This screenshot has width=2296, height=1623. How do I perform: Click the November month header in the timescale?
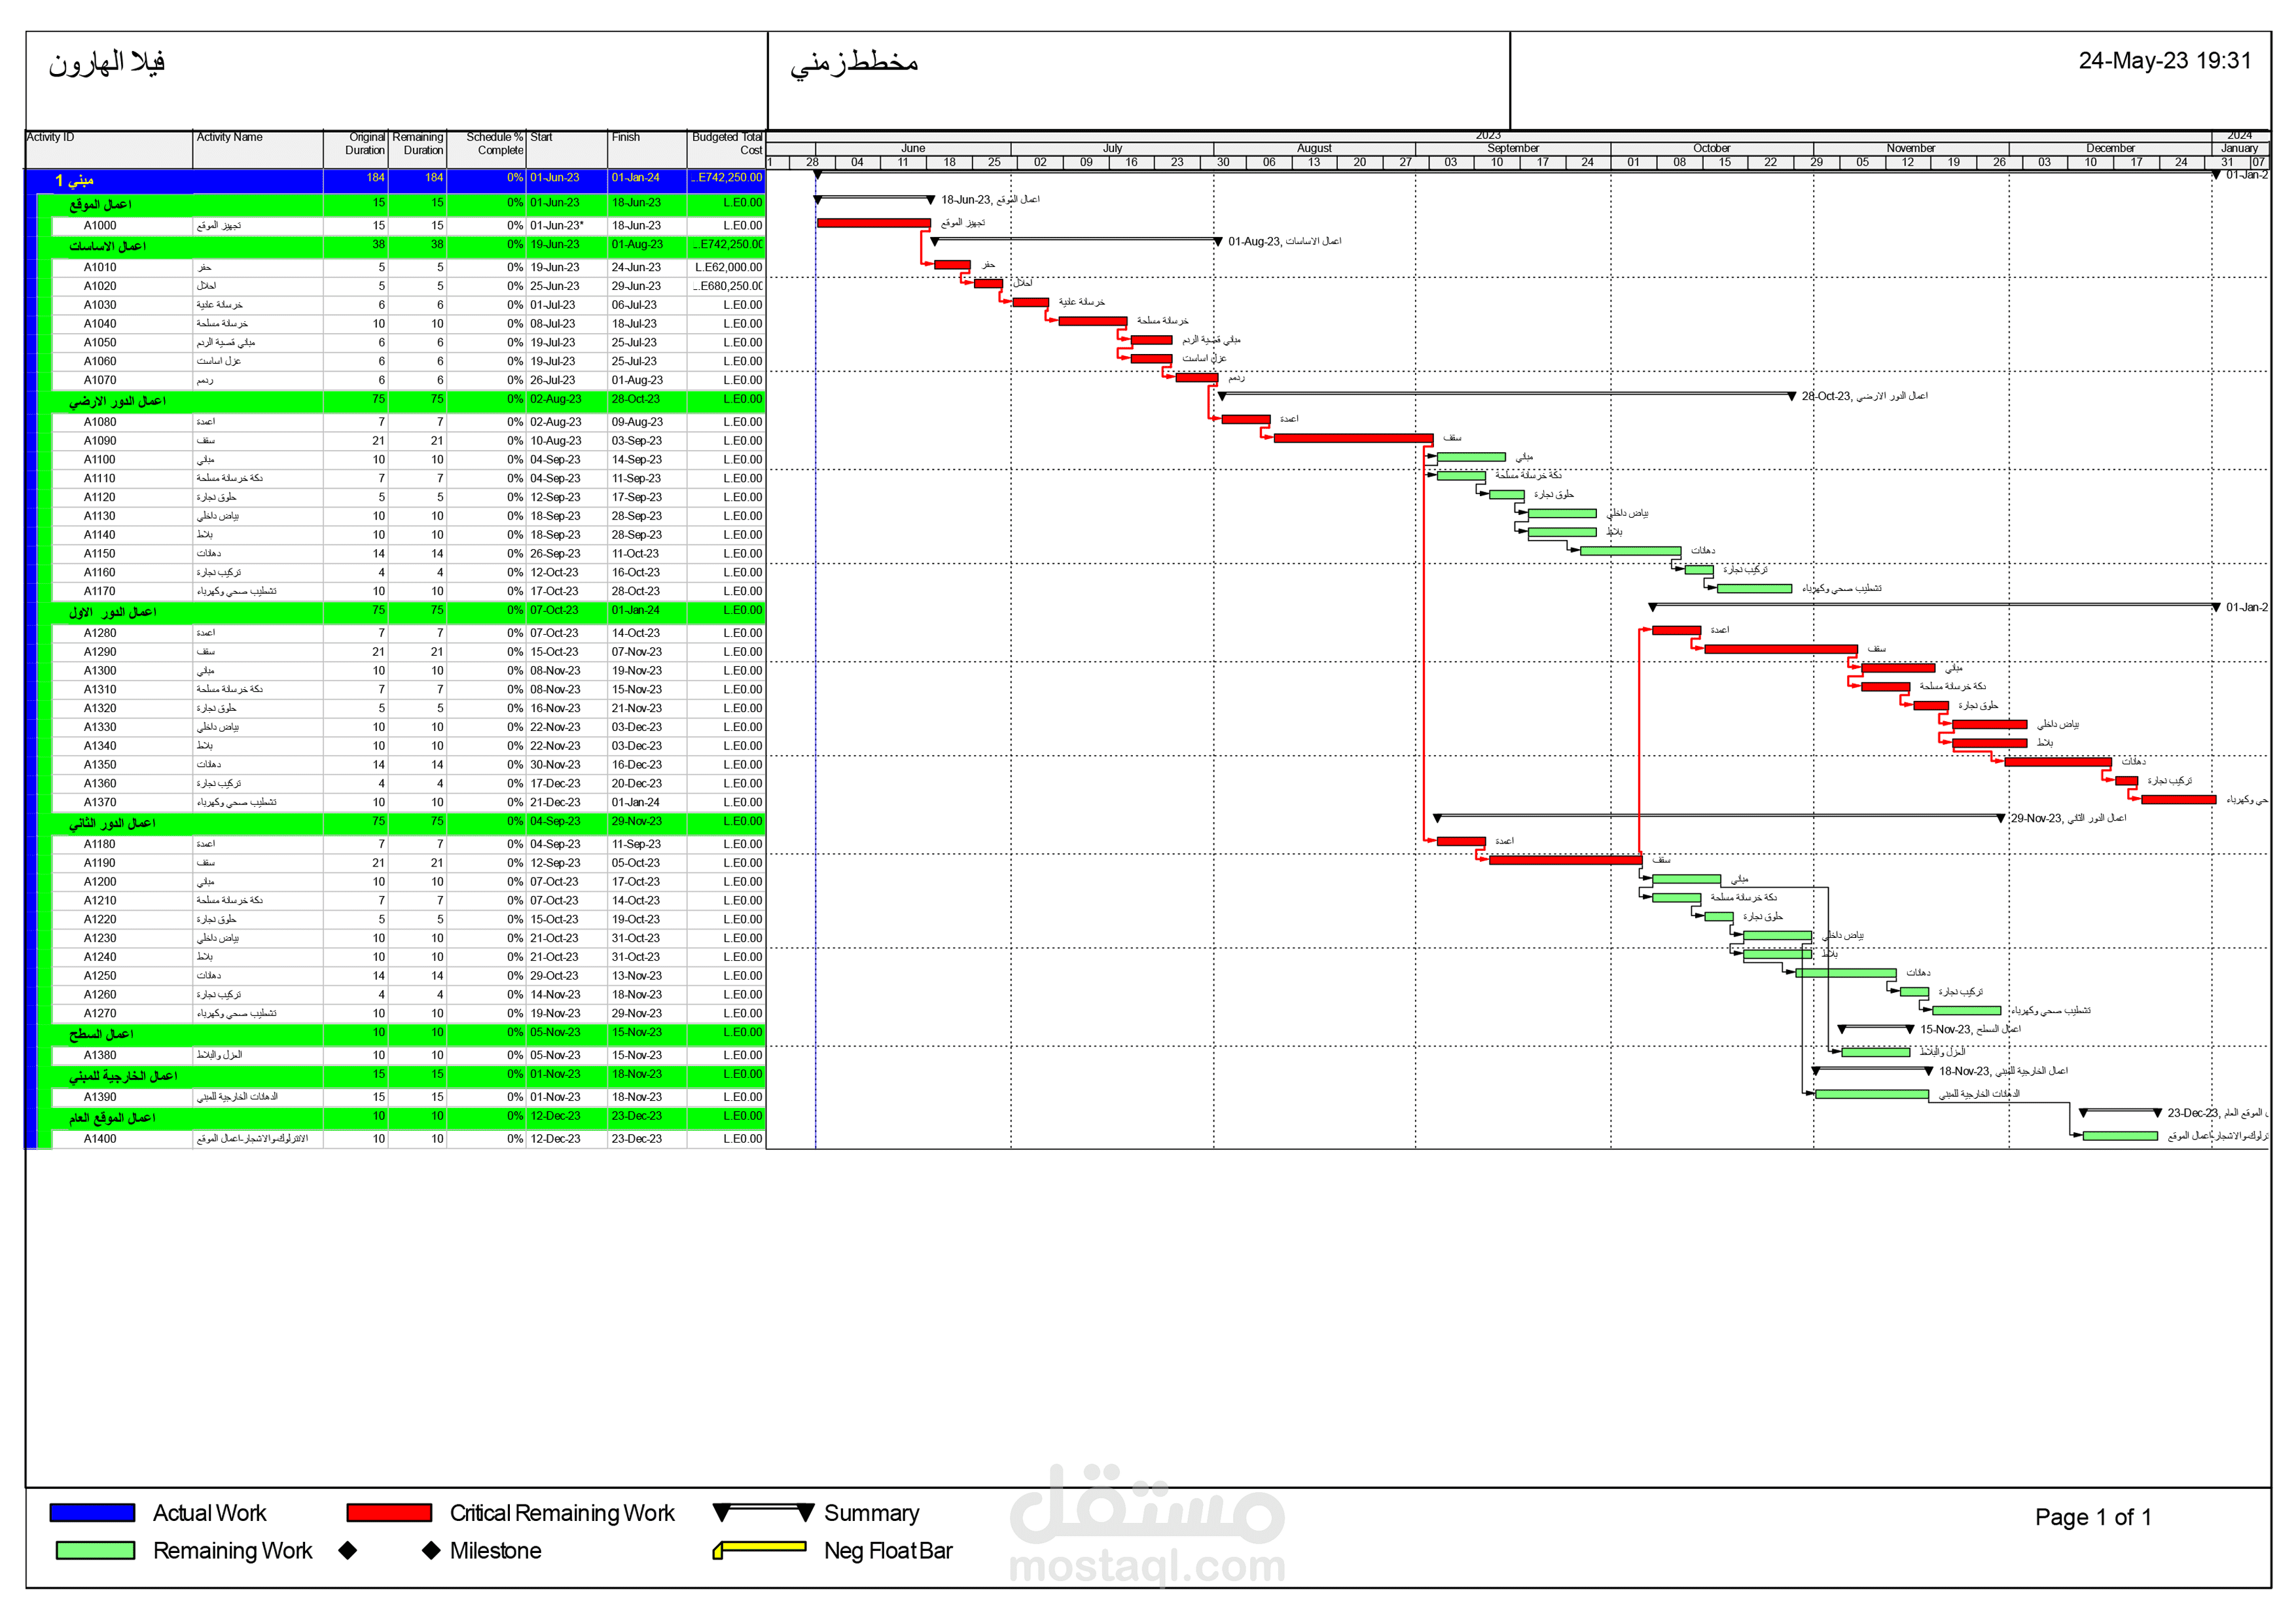point(1910,148)
